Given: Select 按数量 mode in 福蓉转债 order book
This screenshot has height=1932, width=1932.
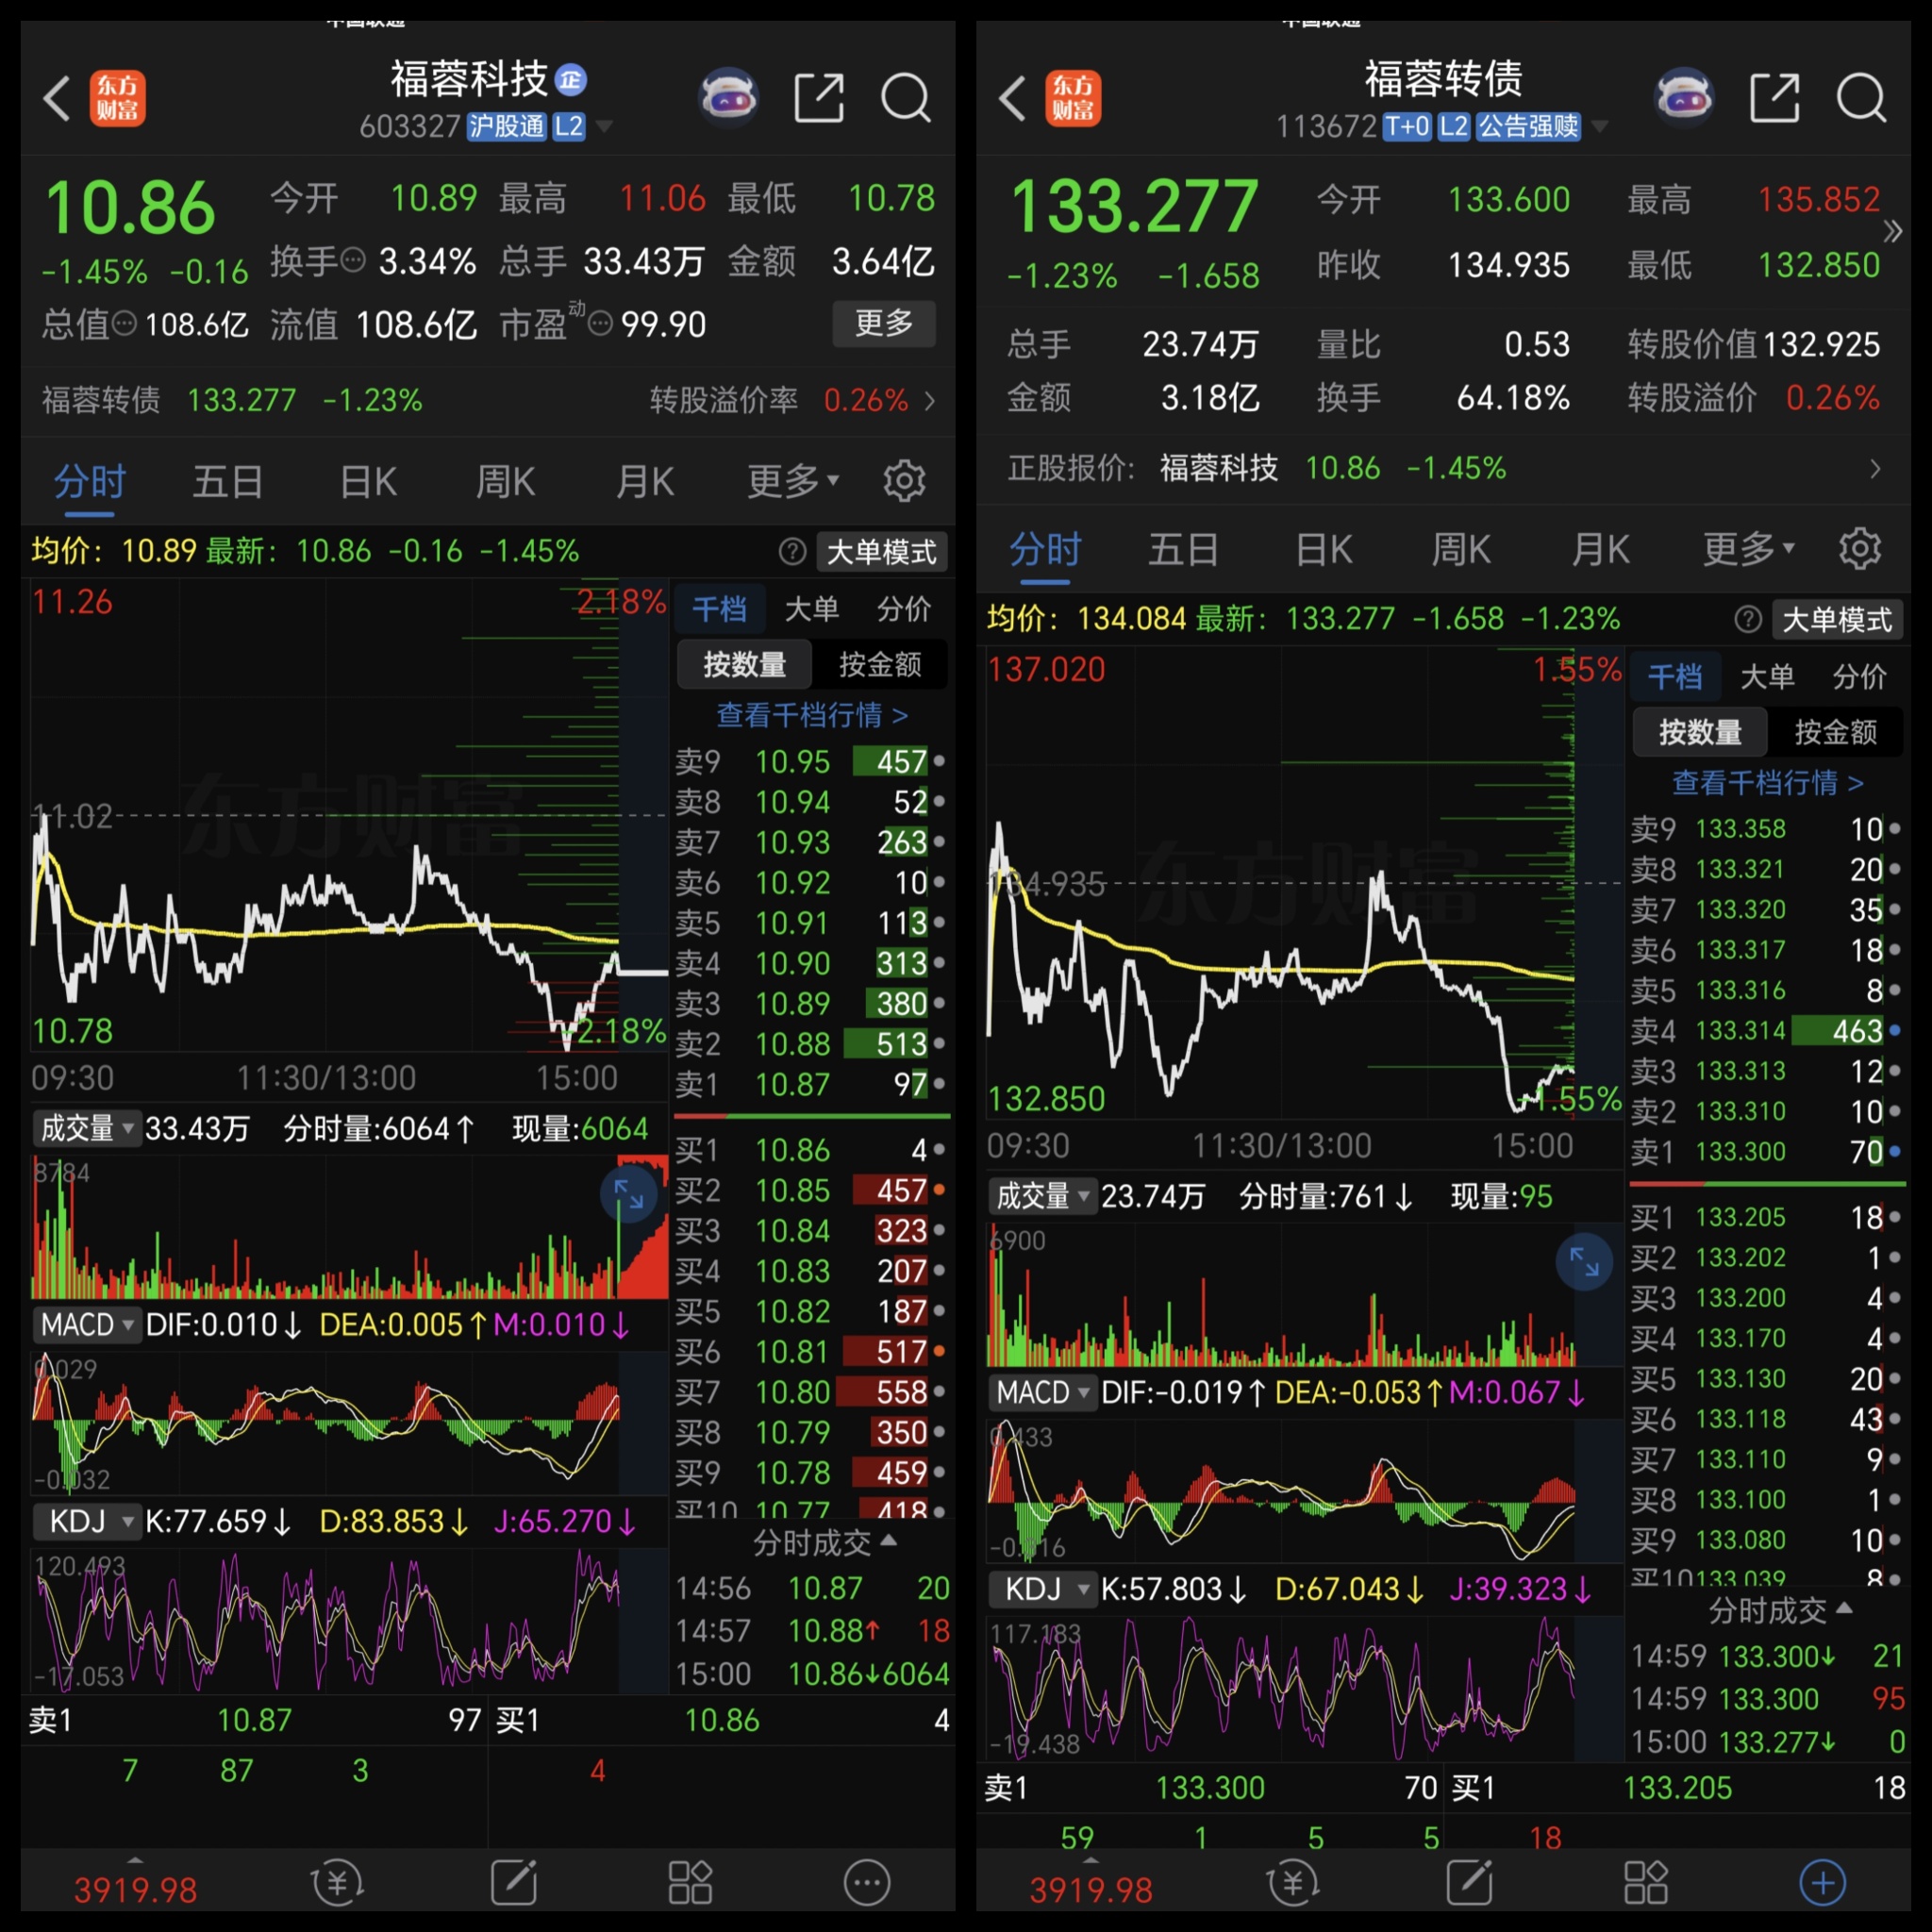Looking at the screenshot, I should pos(1699,732).
